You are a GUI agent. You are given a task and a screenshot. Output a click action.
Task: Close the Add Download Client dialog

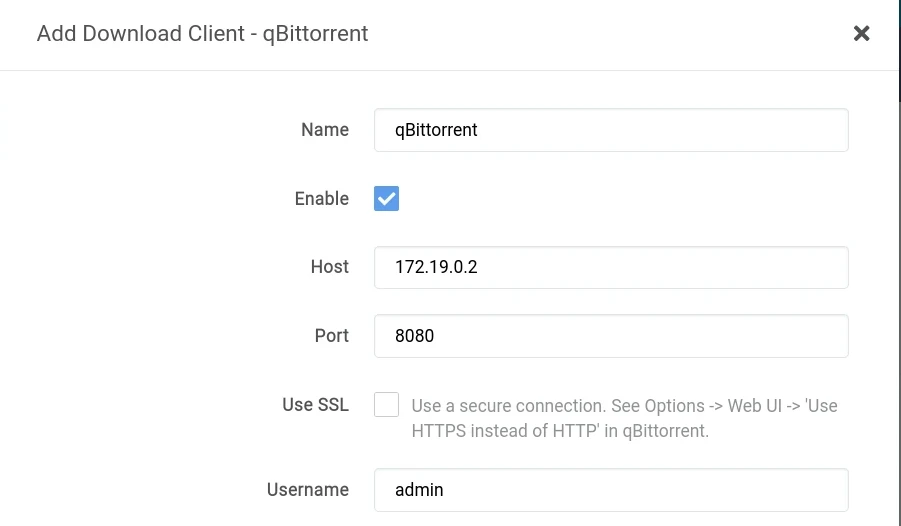(x=861, y=34)
